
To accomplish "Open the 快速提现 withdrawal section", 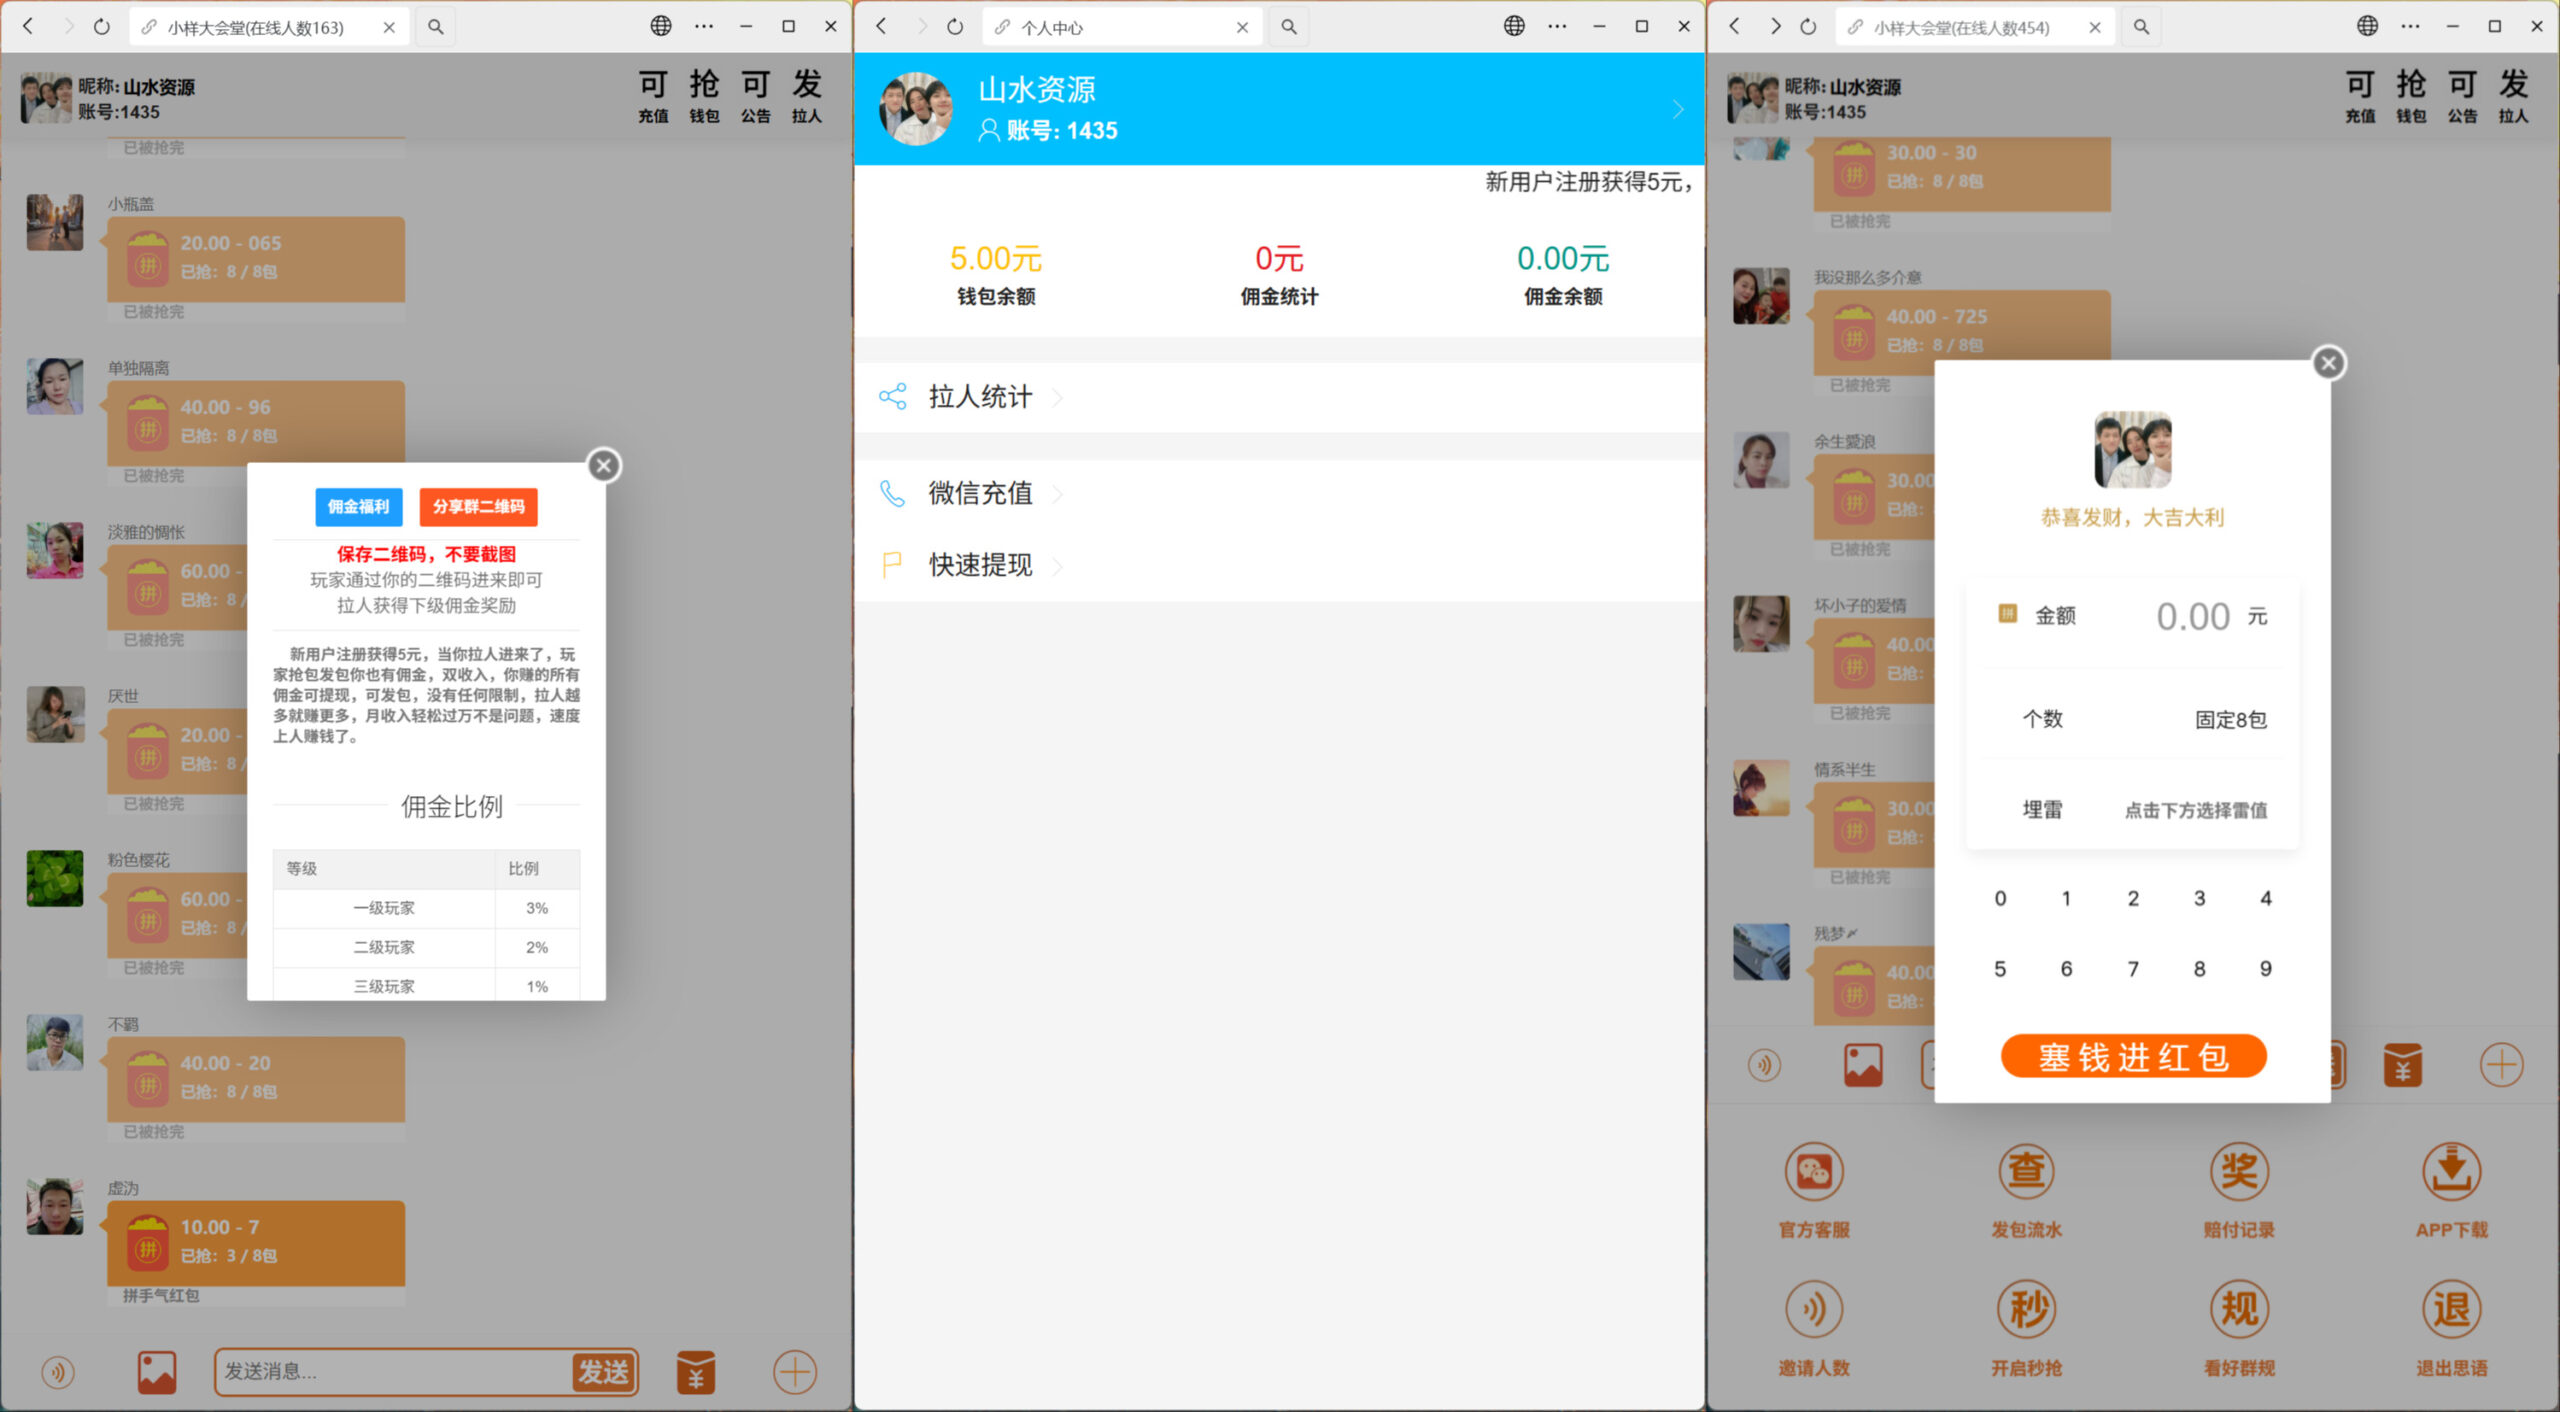I will coord(981,565).
